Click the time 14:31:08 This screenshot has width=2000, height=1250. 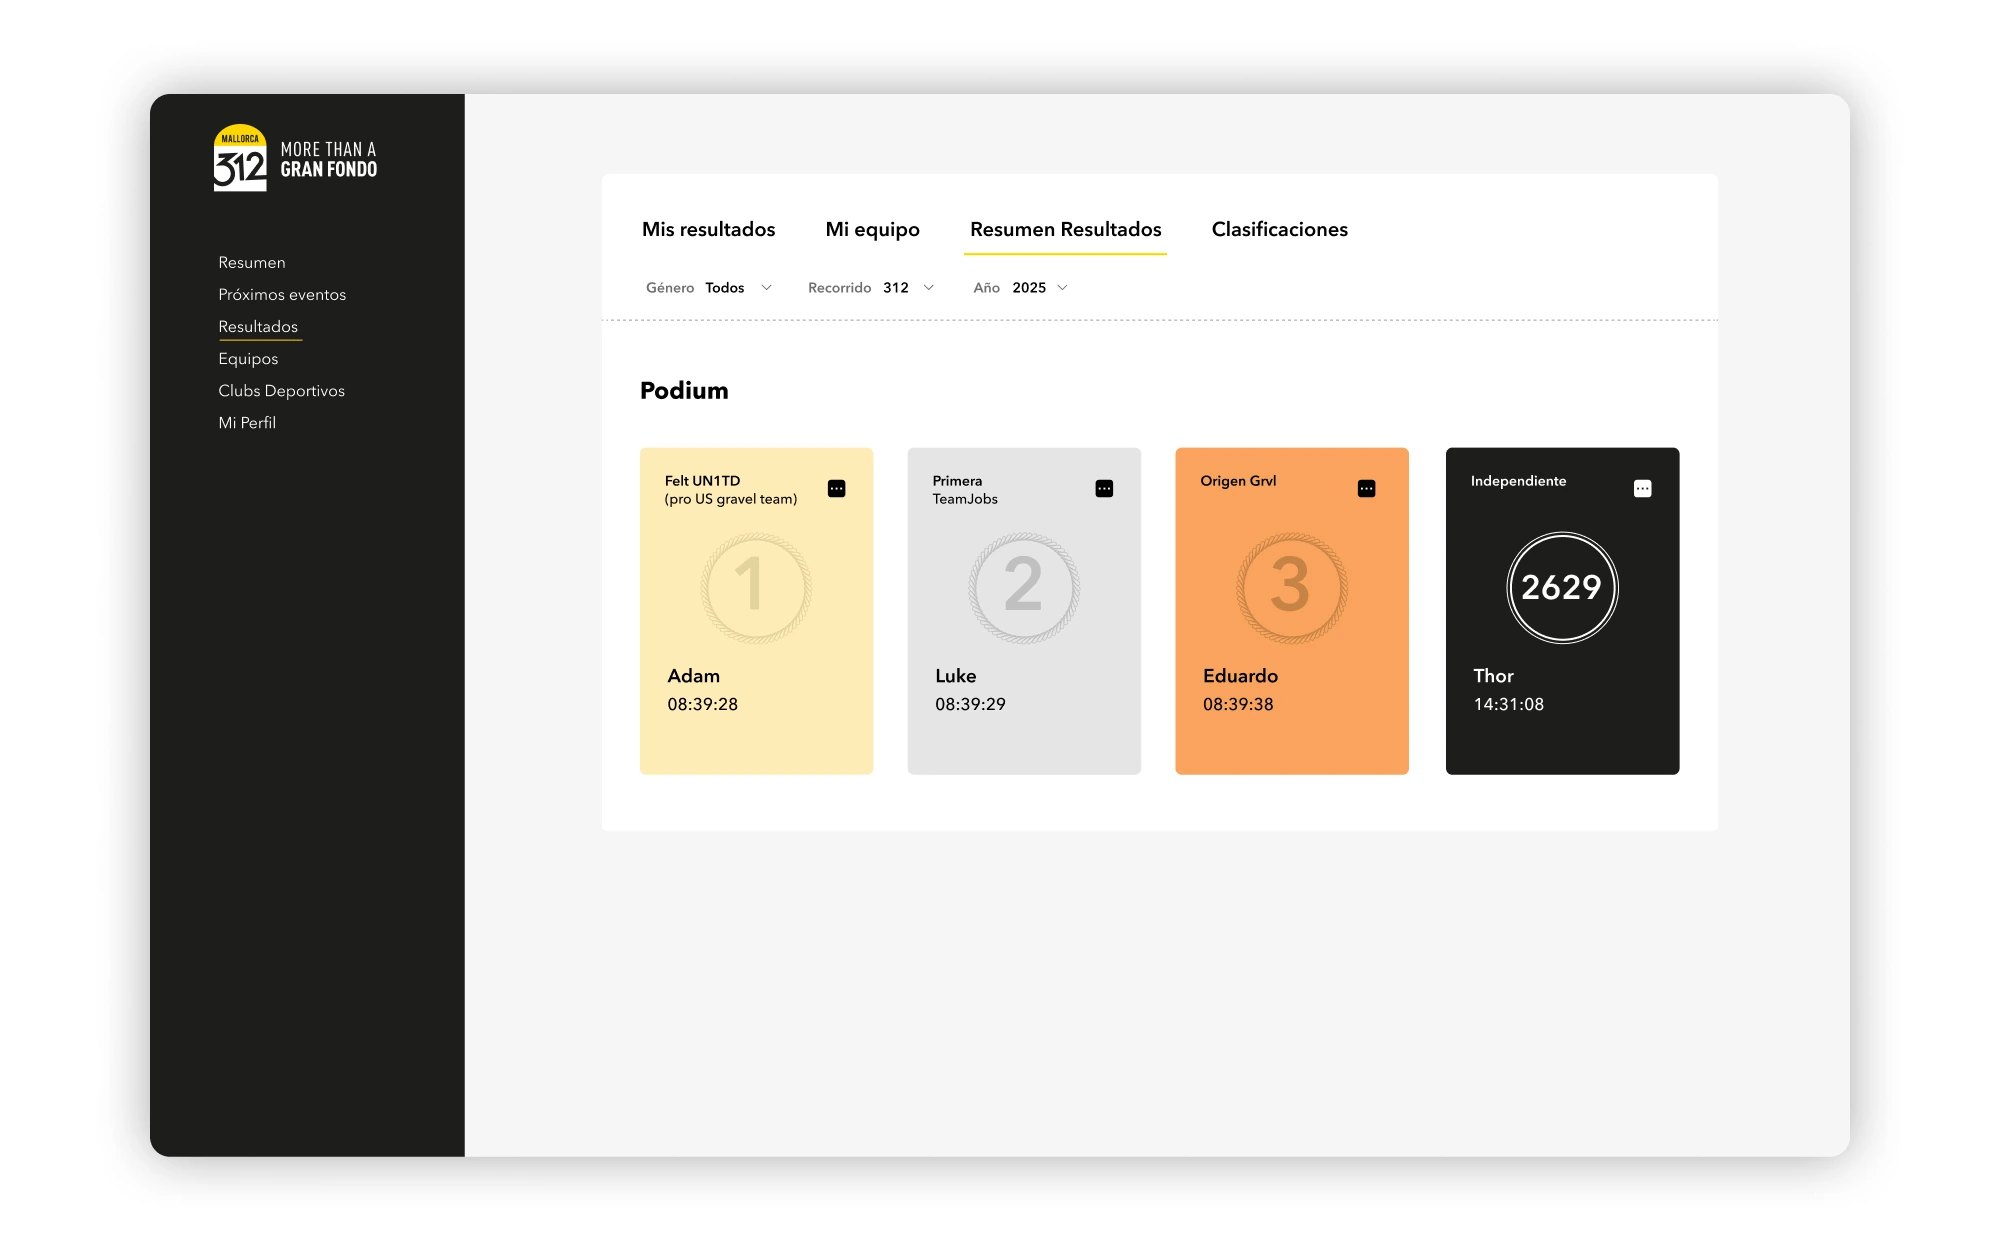tap(1509, 704)
